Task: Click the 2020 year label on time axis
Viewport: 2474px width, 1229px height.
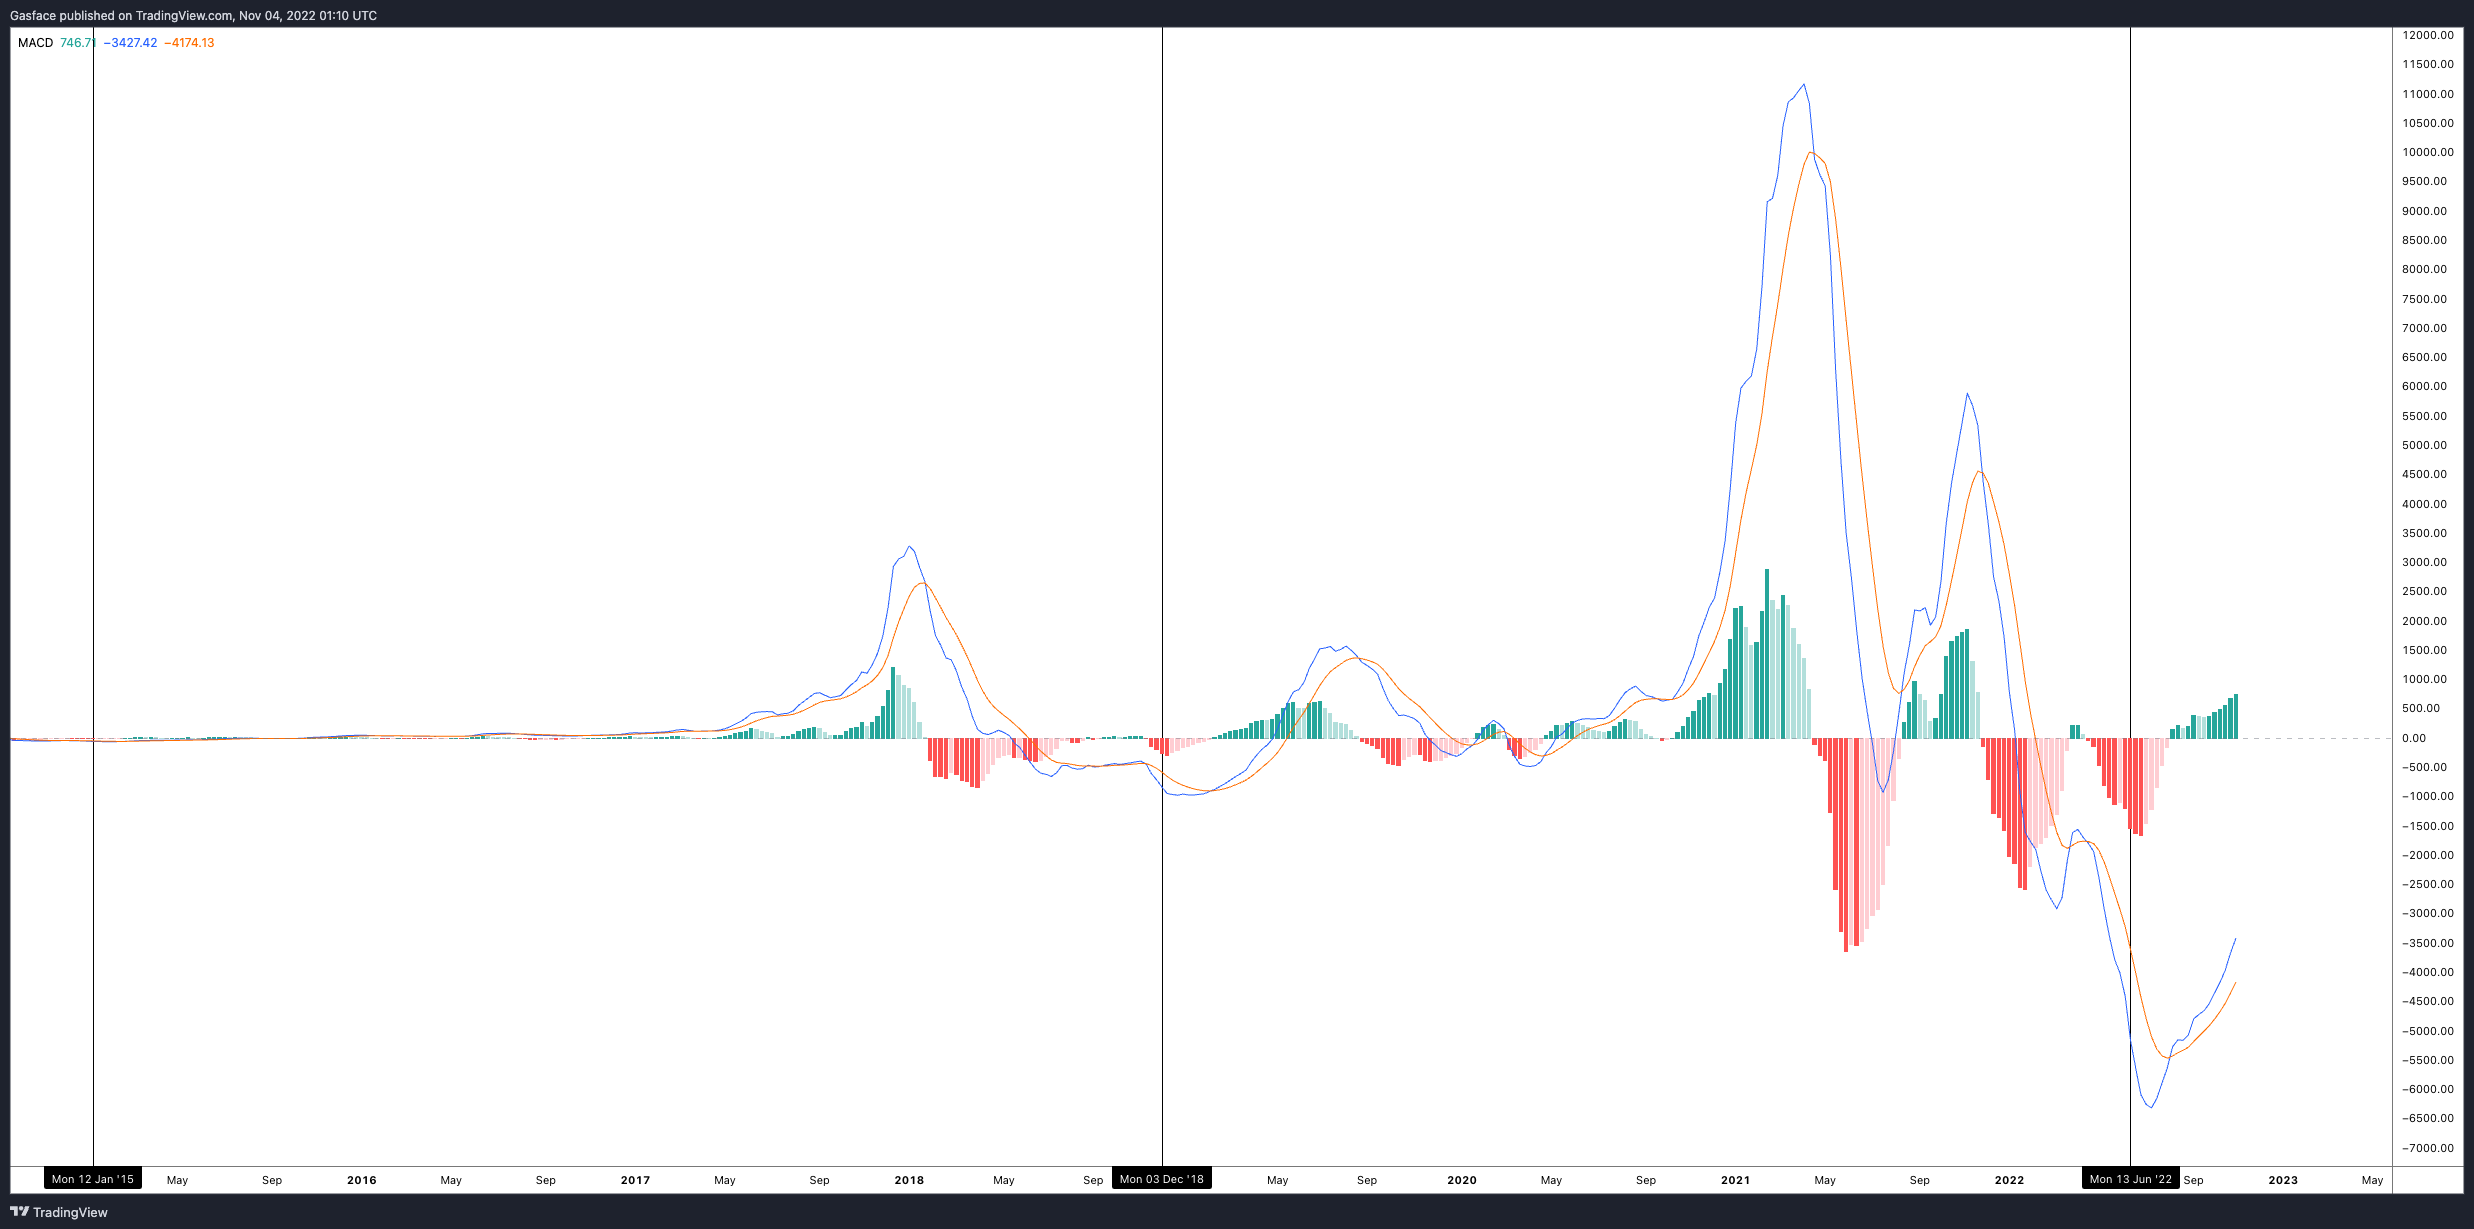Action: pos(1461,1180)
